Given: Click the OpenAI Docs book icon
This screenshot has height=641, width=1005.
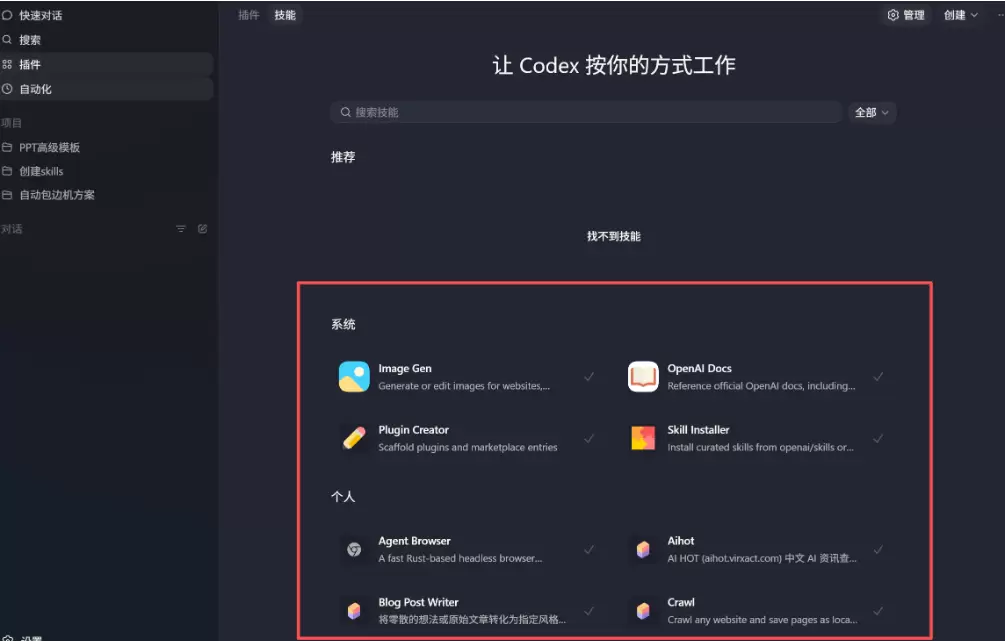Looking at the screenshot, I should pos(643,377).
